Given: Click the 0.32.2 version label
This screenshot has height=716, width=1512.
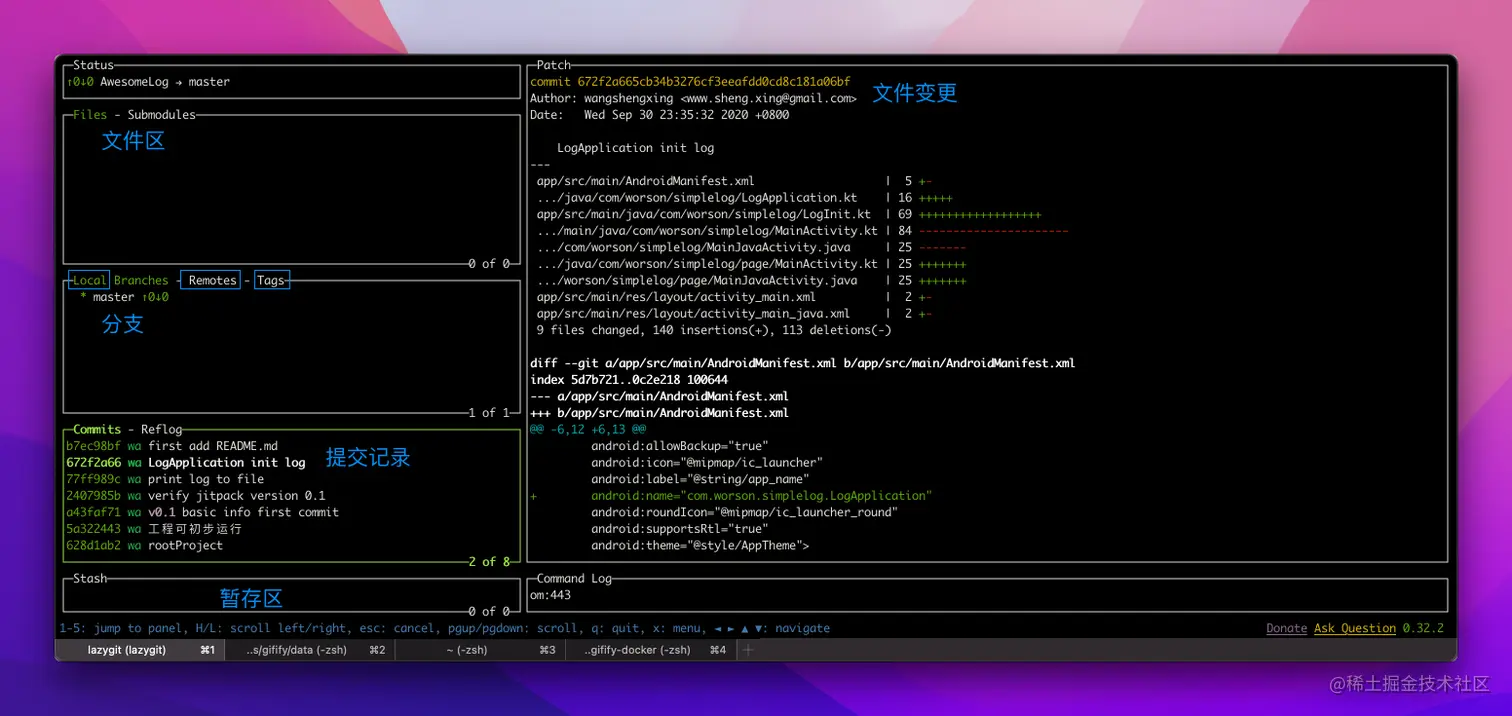Looking at the screenshot, I should [x=1423, y=629].
